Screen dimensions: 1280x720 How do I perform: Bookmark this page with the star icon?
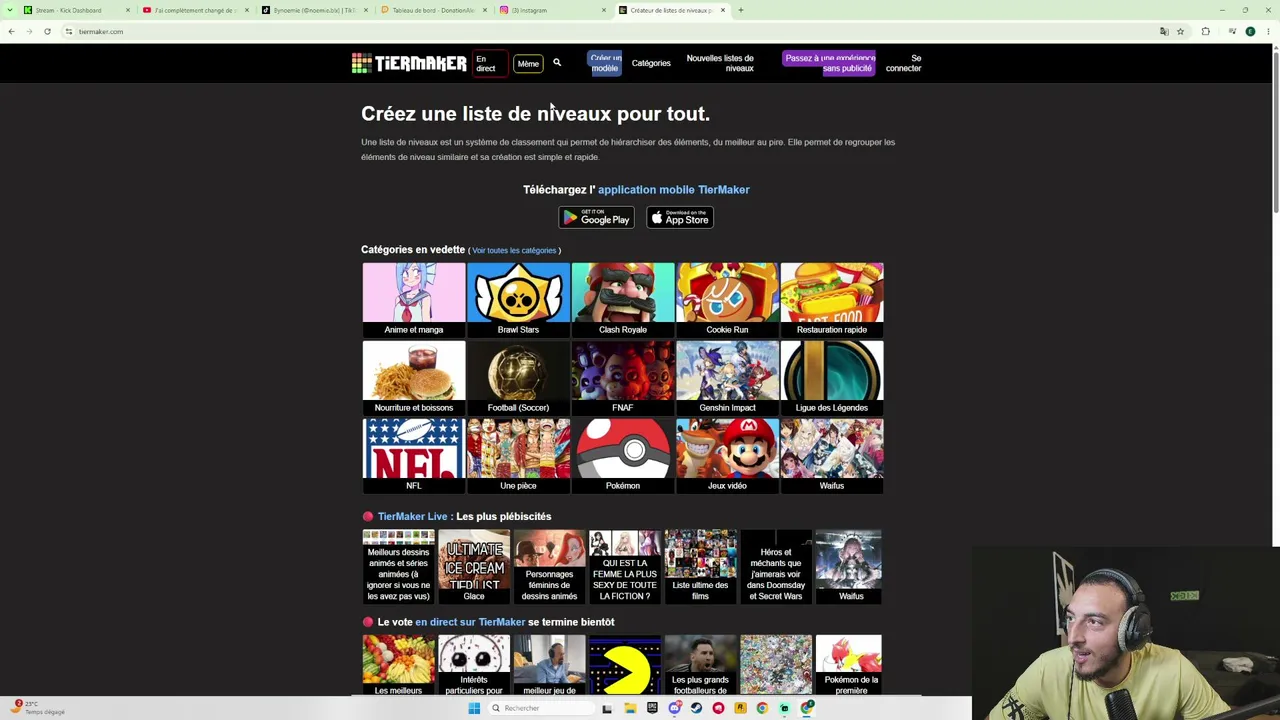pyautogui.click(x=1180, y=31)
